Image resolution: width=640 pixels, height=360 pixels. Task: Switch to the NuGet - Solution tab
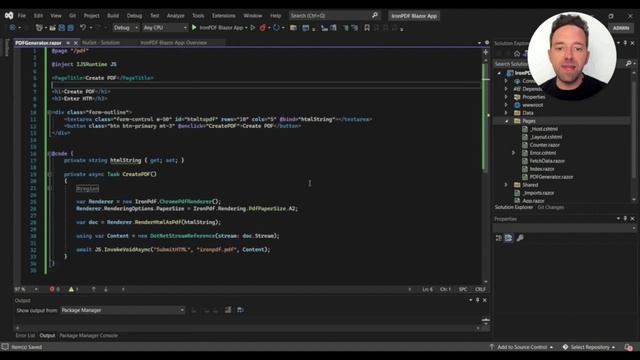pyautogui.click(x=101, y=42)
